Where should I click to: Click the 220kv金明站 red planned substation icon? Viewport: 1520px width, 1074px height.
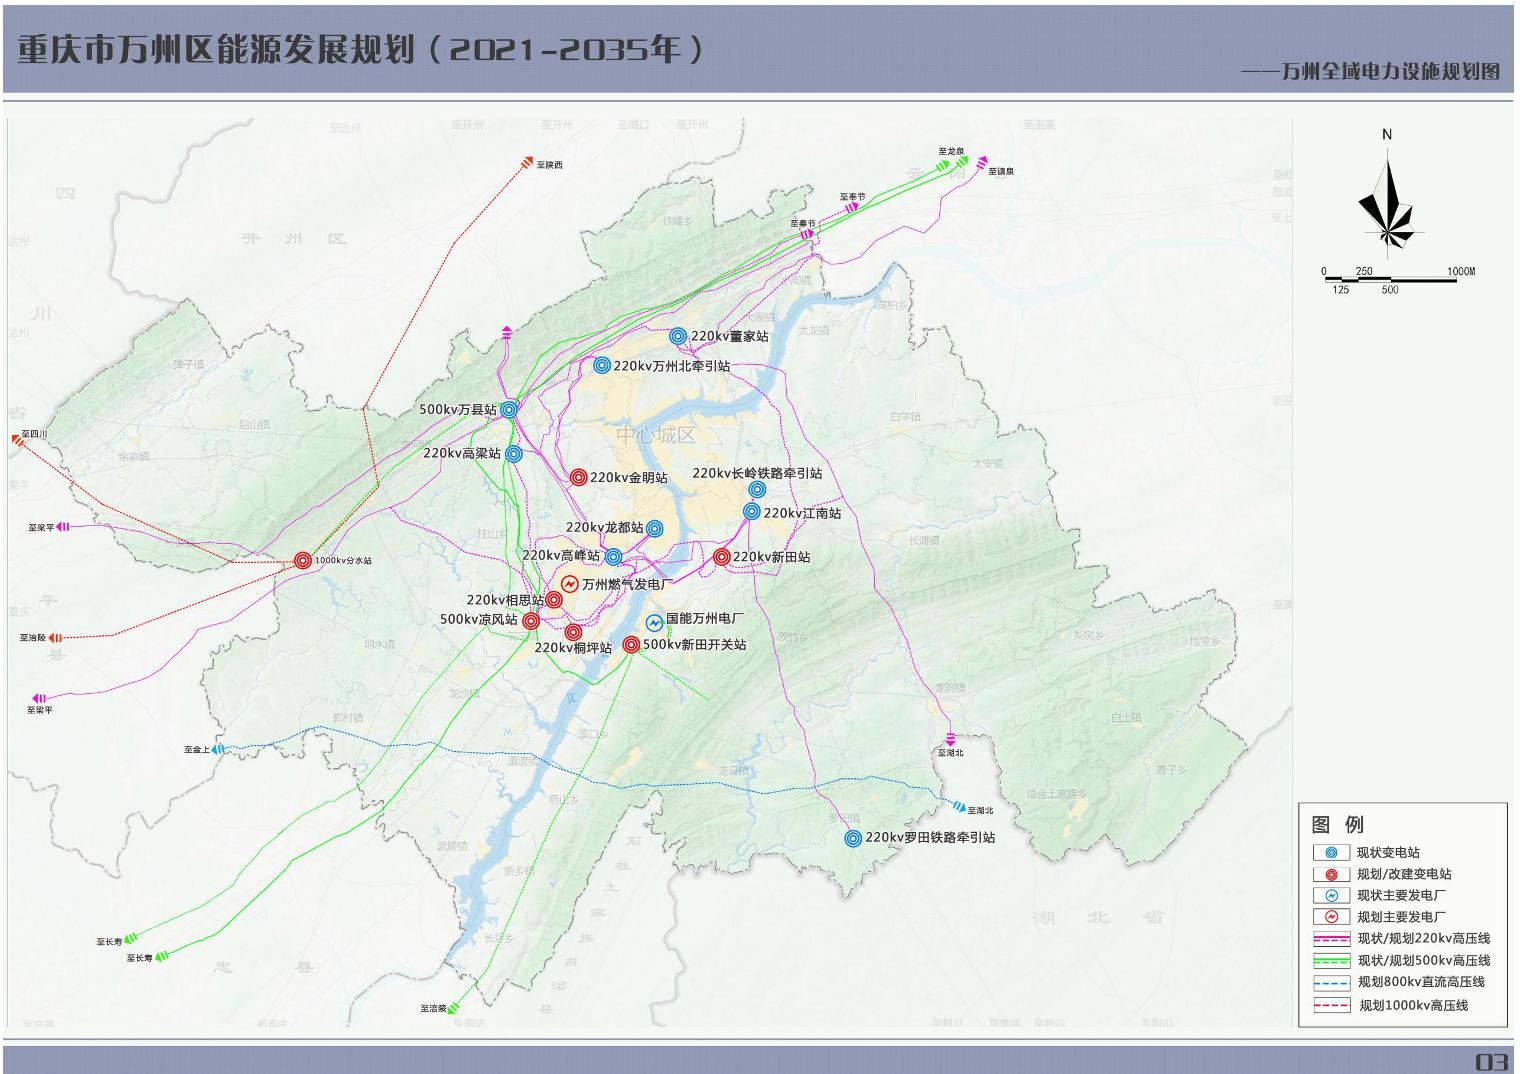pos(578,478)
